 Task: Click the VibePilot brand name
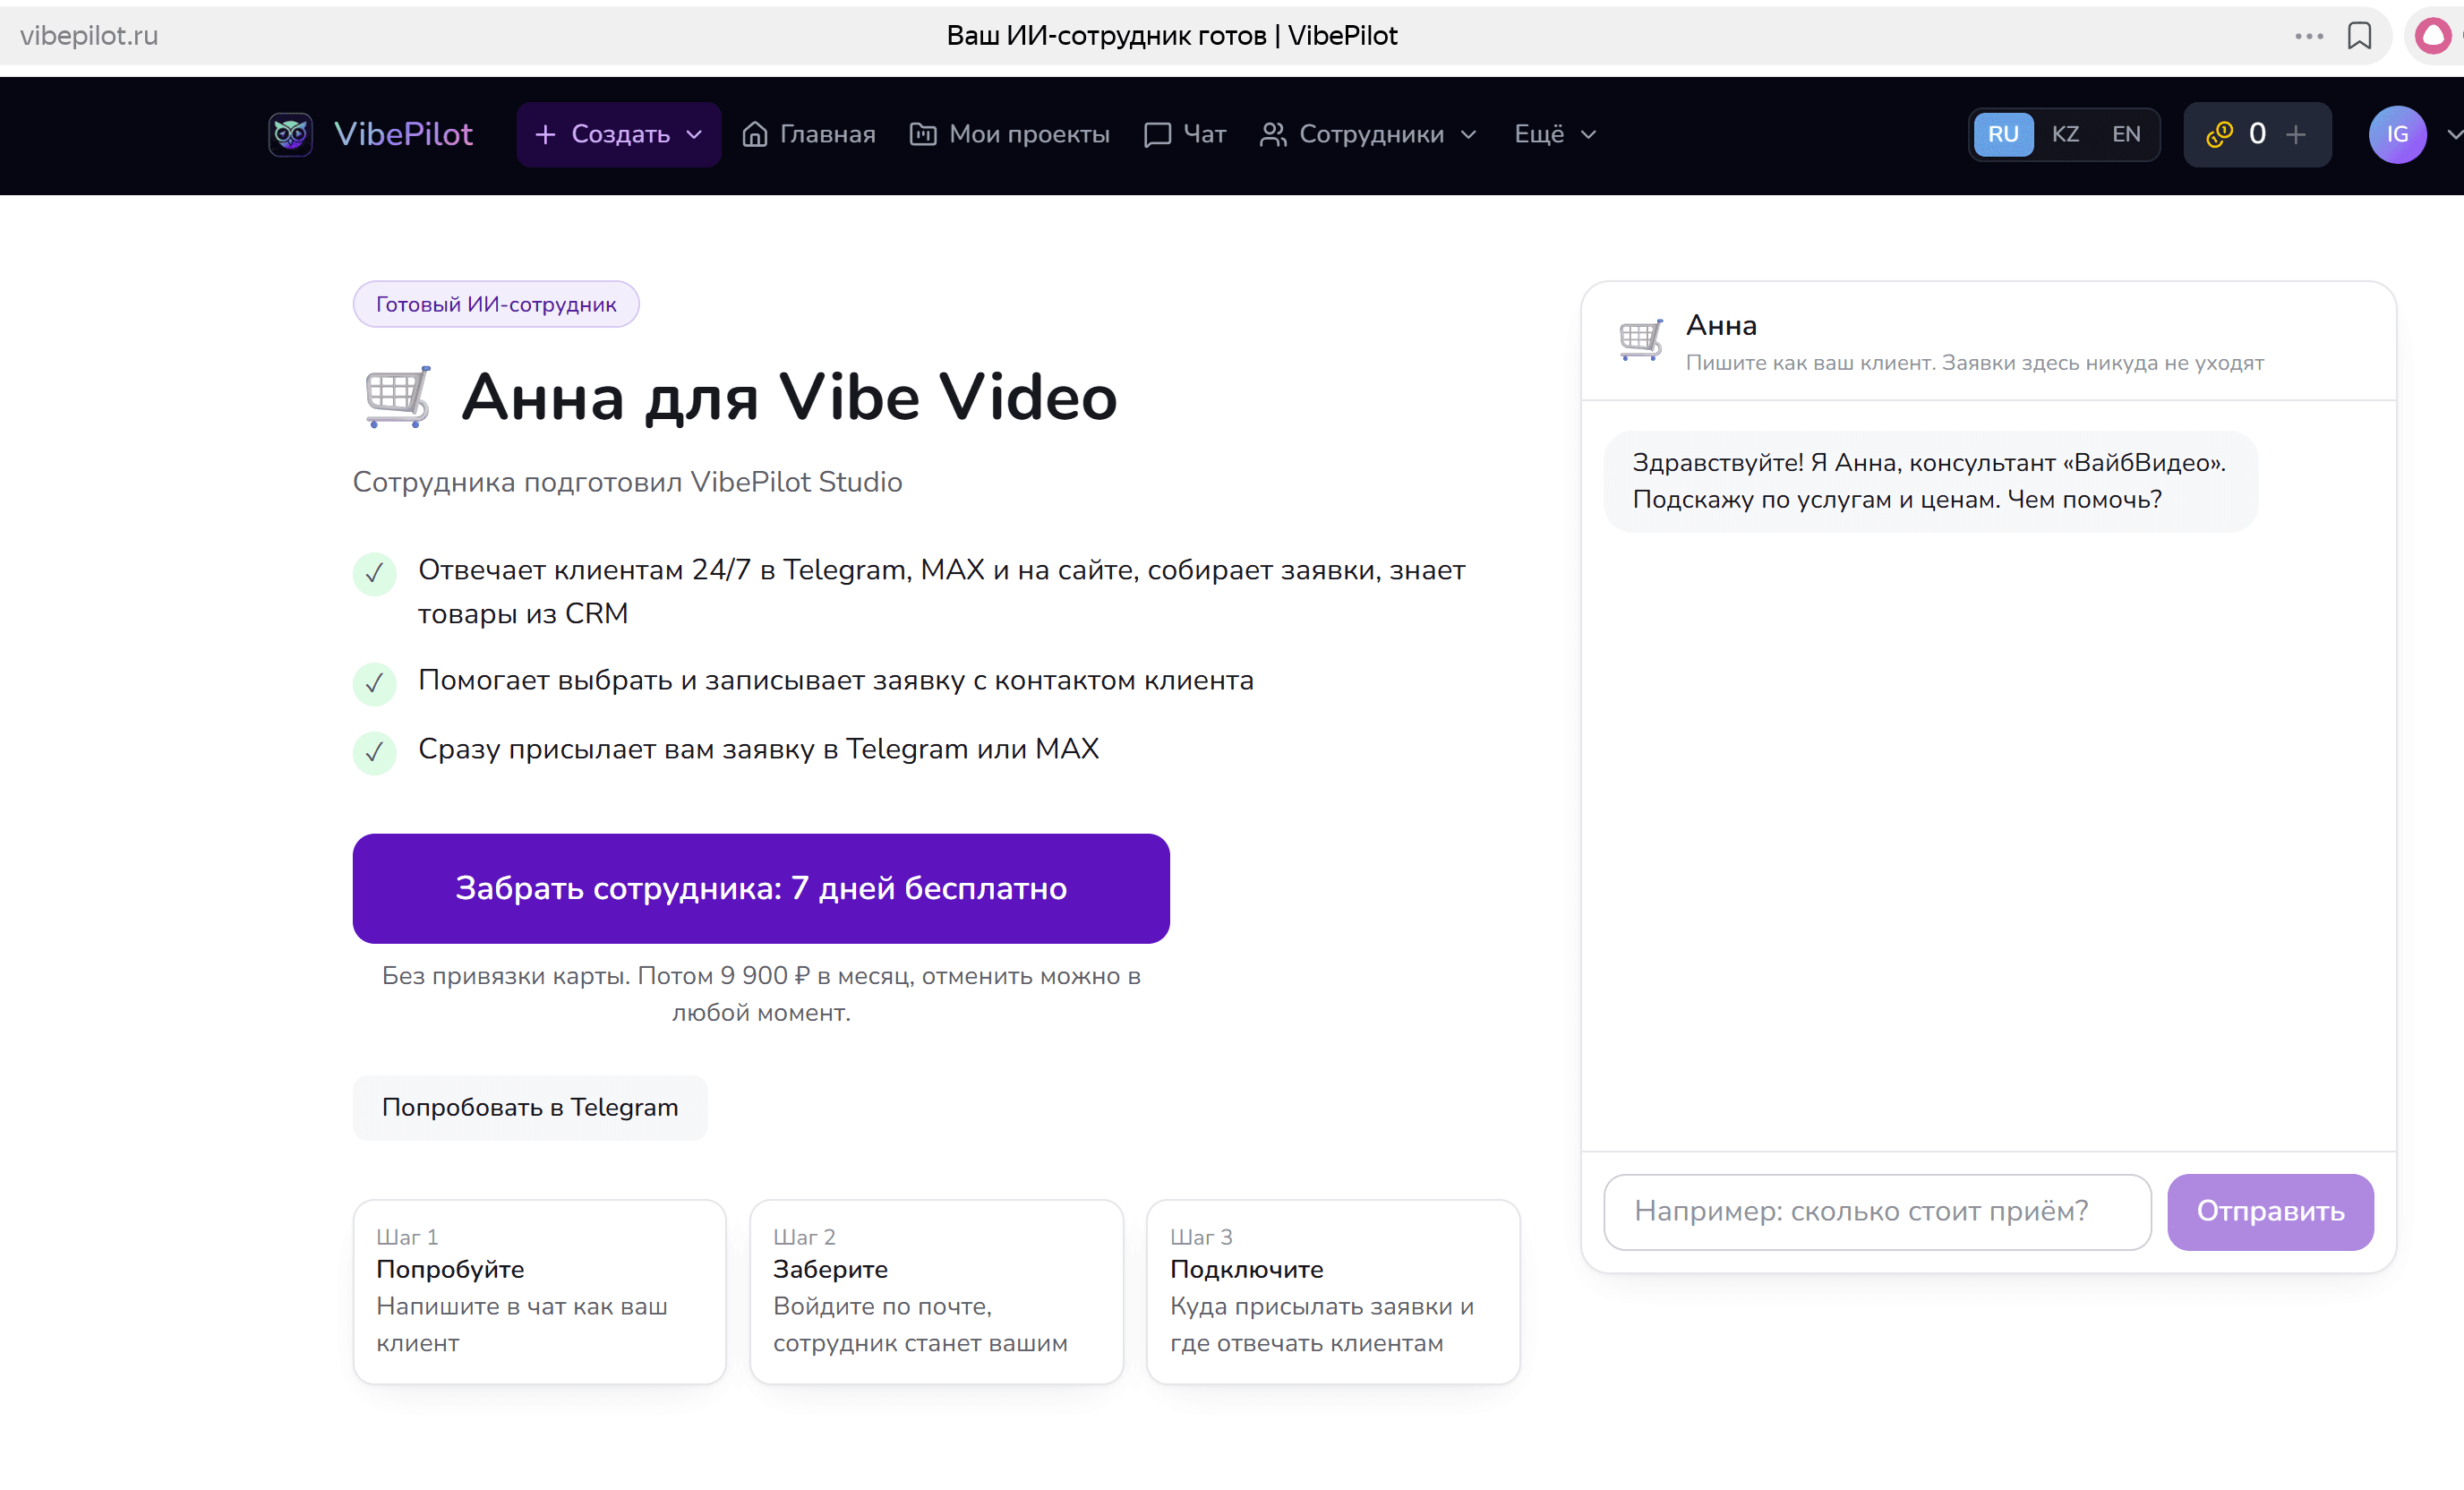(403, 134)
